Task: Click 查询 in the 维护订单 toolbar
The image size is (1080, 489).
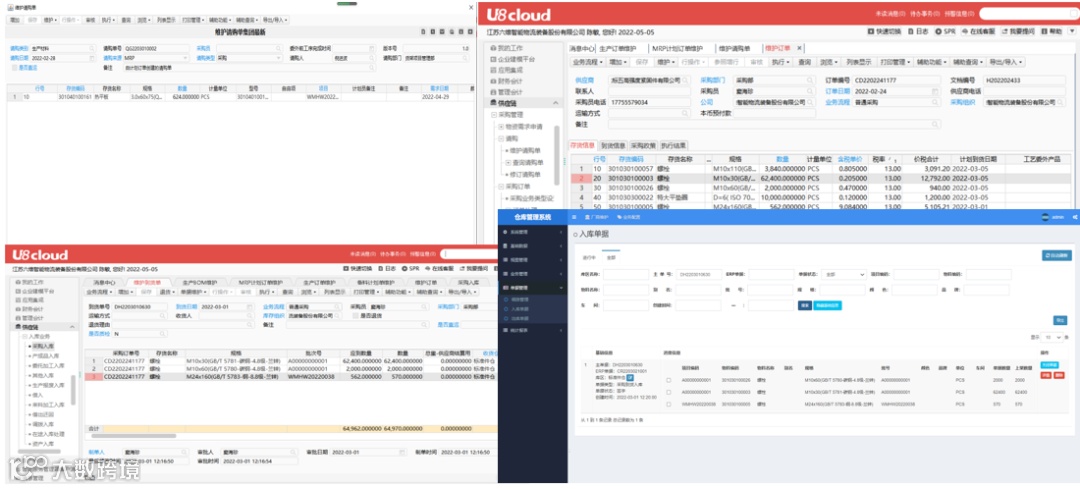Action: pyautogui.click(x=804, y=62)
